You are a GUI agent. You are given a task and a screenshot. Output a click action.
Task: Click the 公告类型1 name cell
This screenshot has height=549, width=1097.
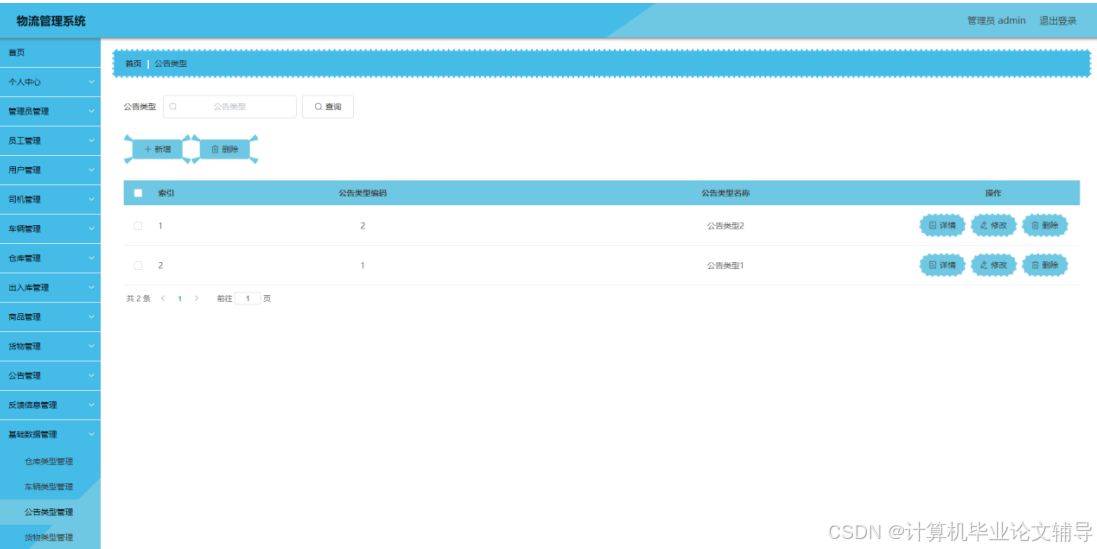point(726,265)
